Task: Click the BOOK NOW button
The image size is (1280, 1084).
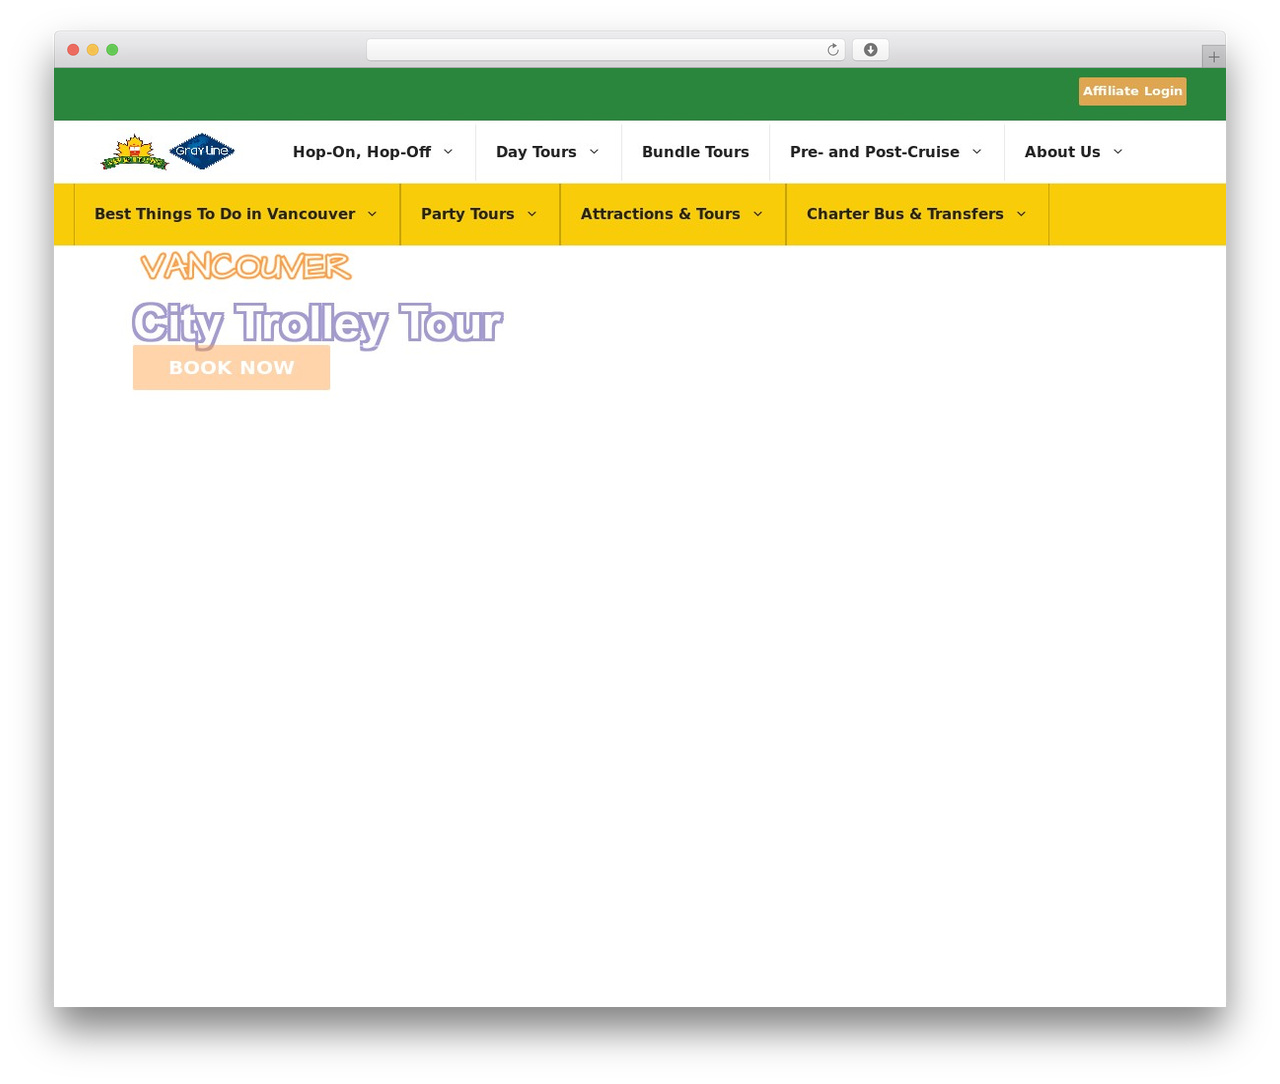Action: point(231,367)
